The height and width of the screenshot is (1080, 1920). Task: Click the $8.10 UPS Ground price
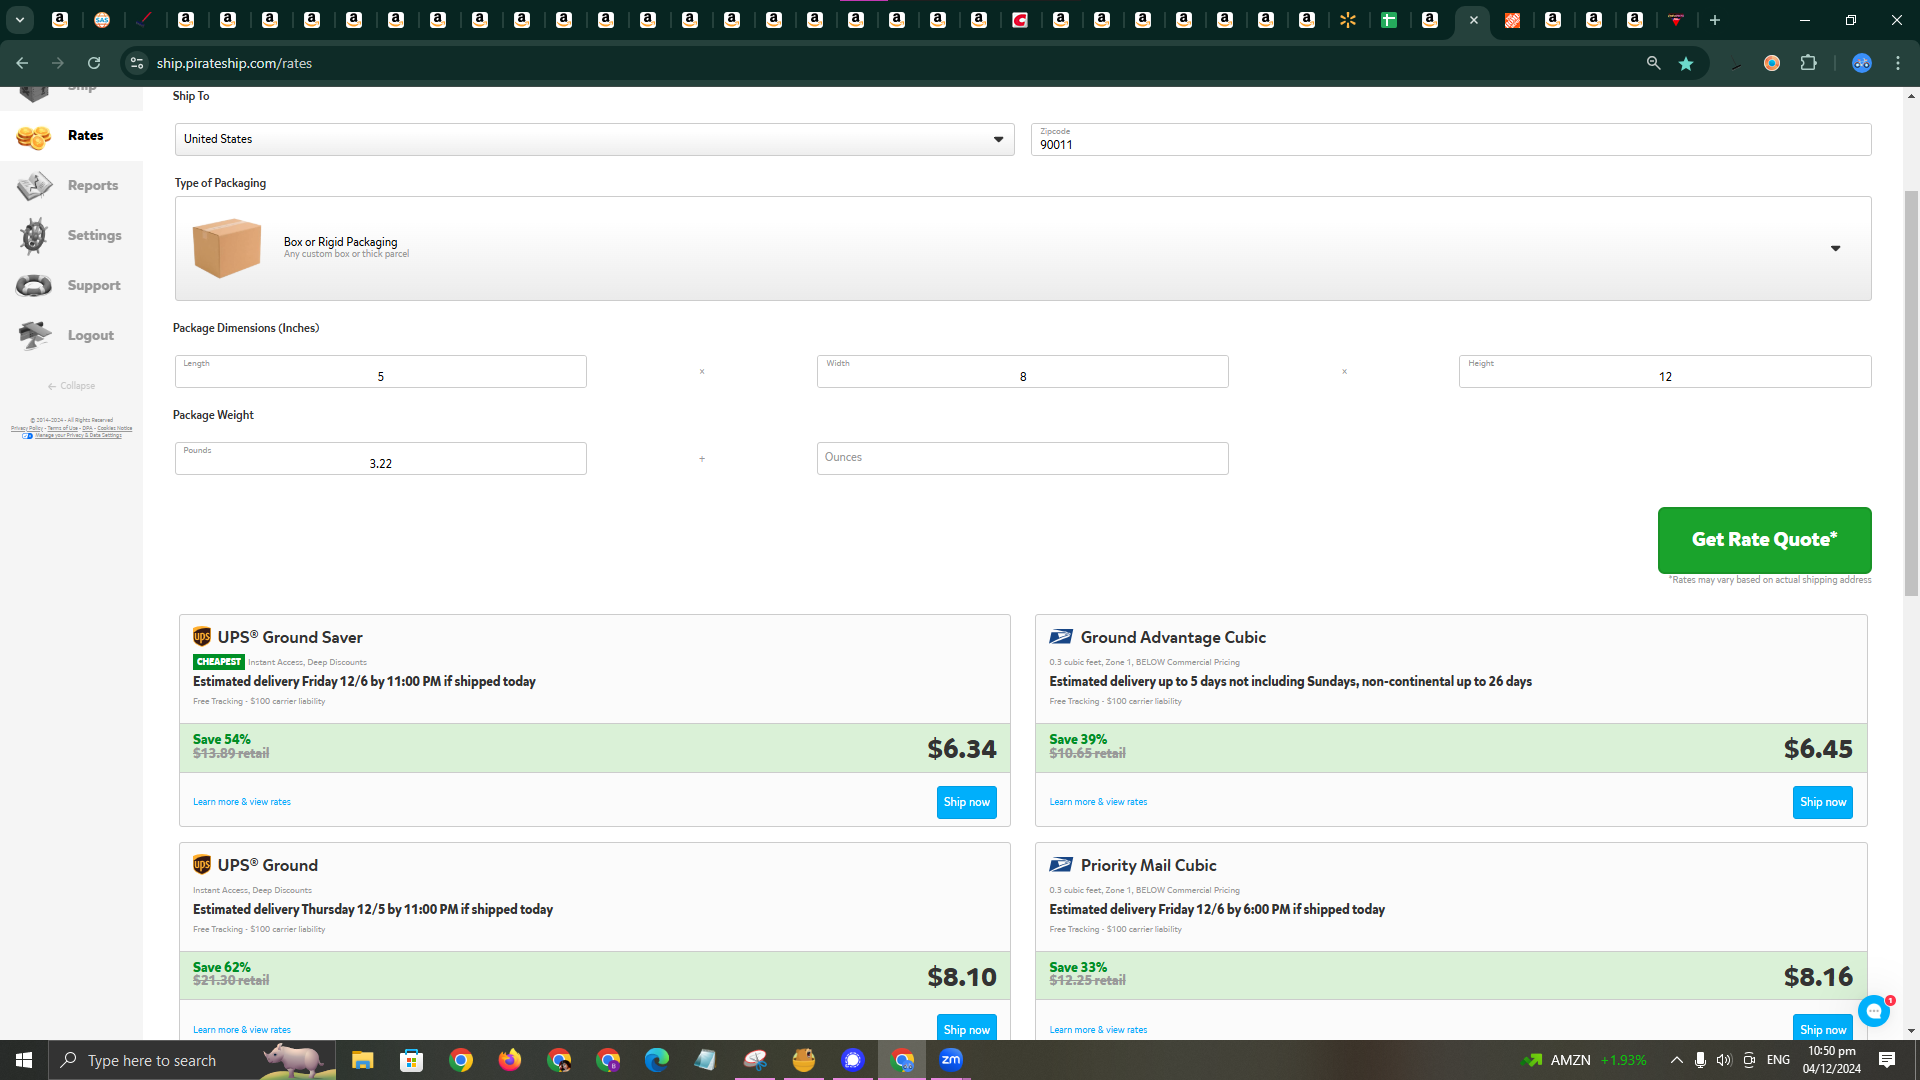pos(962,977)
